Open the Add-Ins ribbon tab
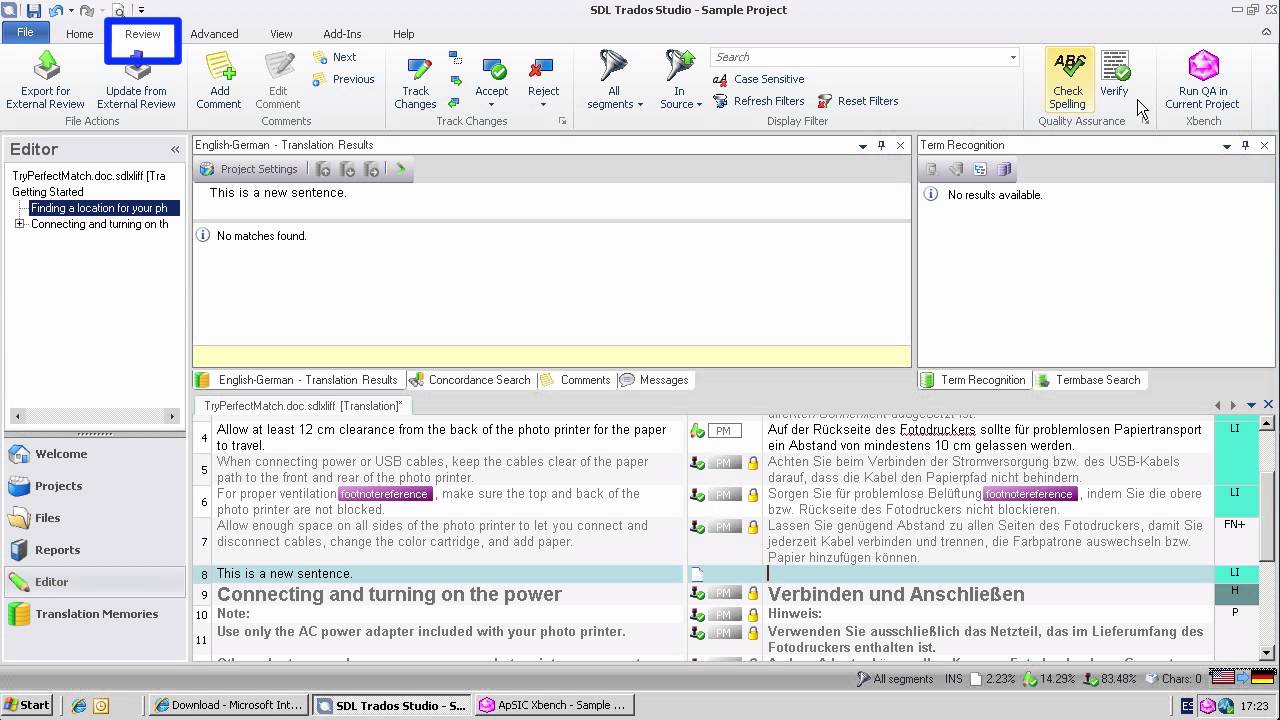 (342, 34)
